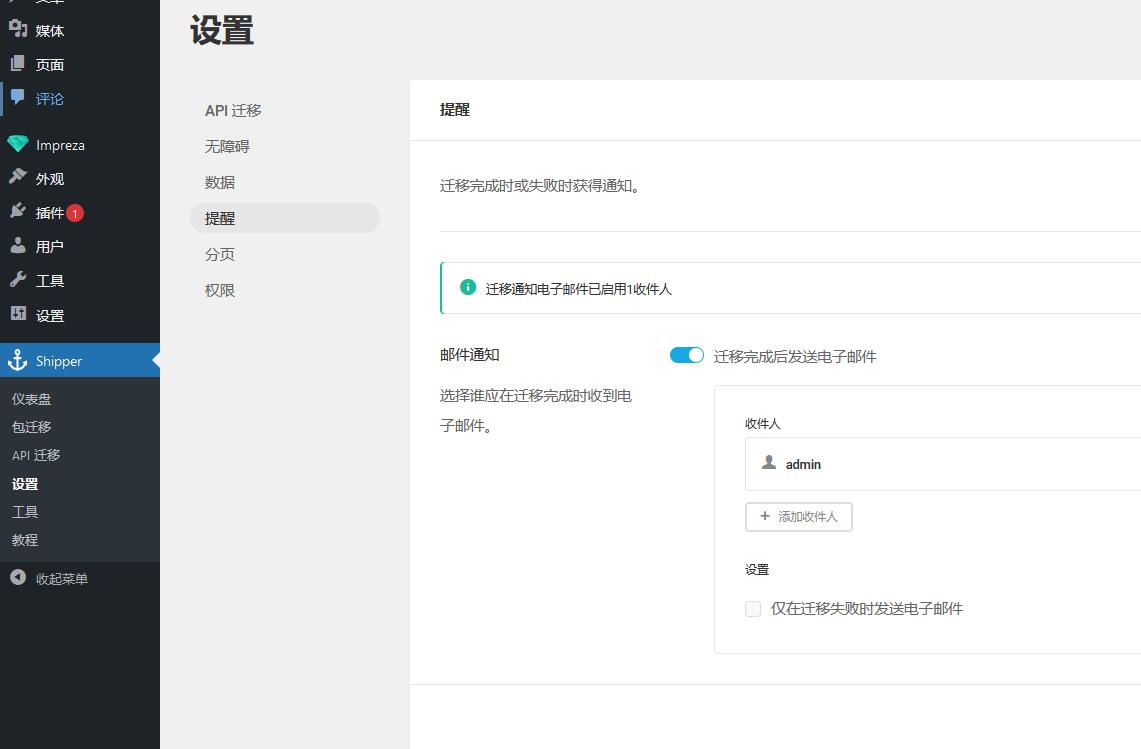Select the 数据 settings tab

coord(220,182)
